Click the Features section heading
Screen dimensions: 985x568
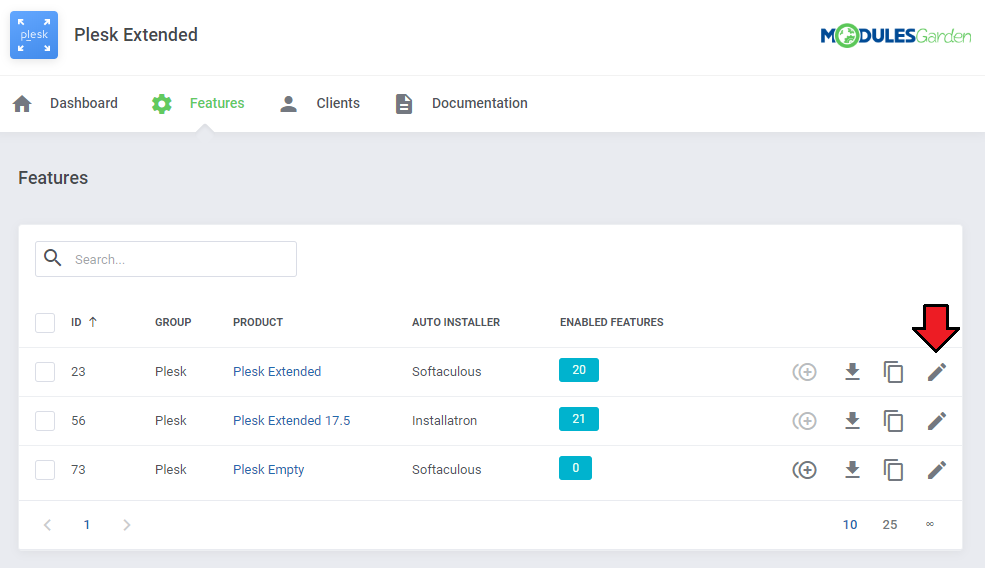[53, 178]
